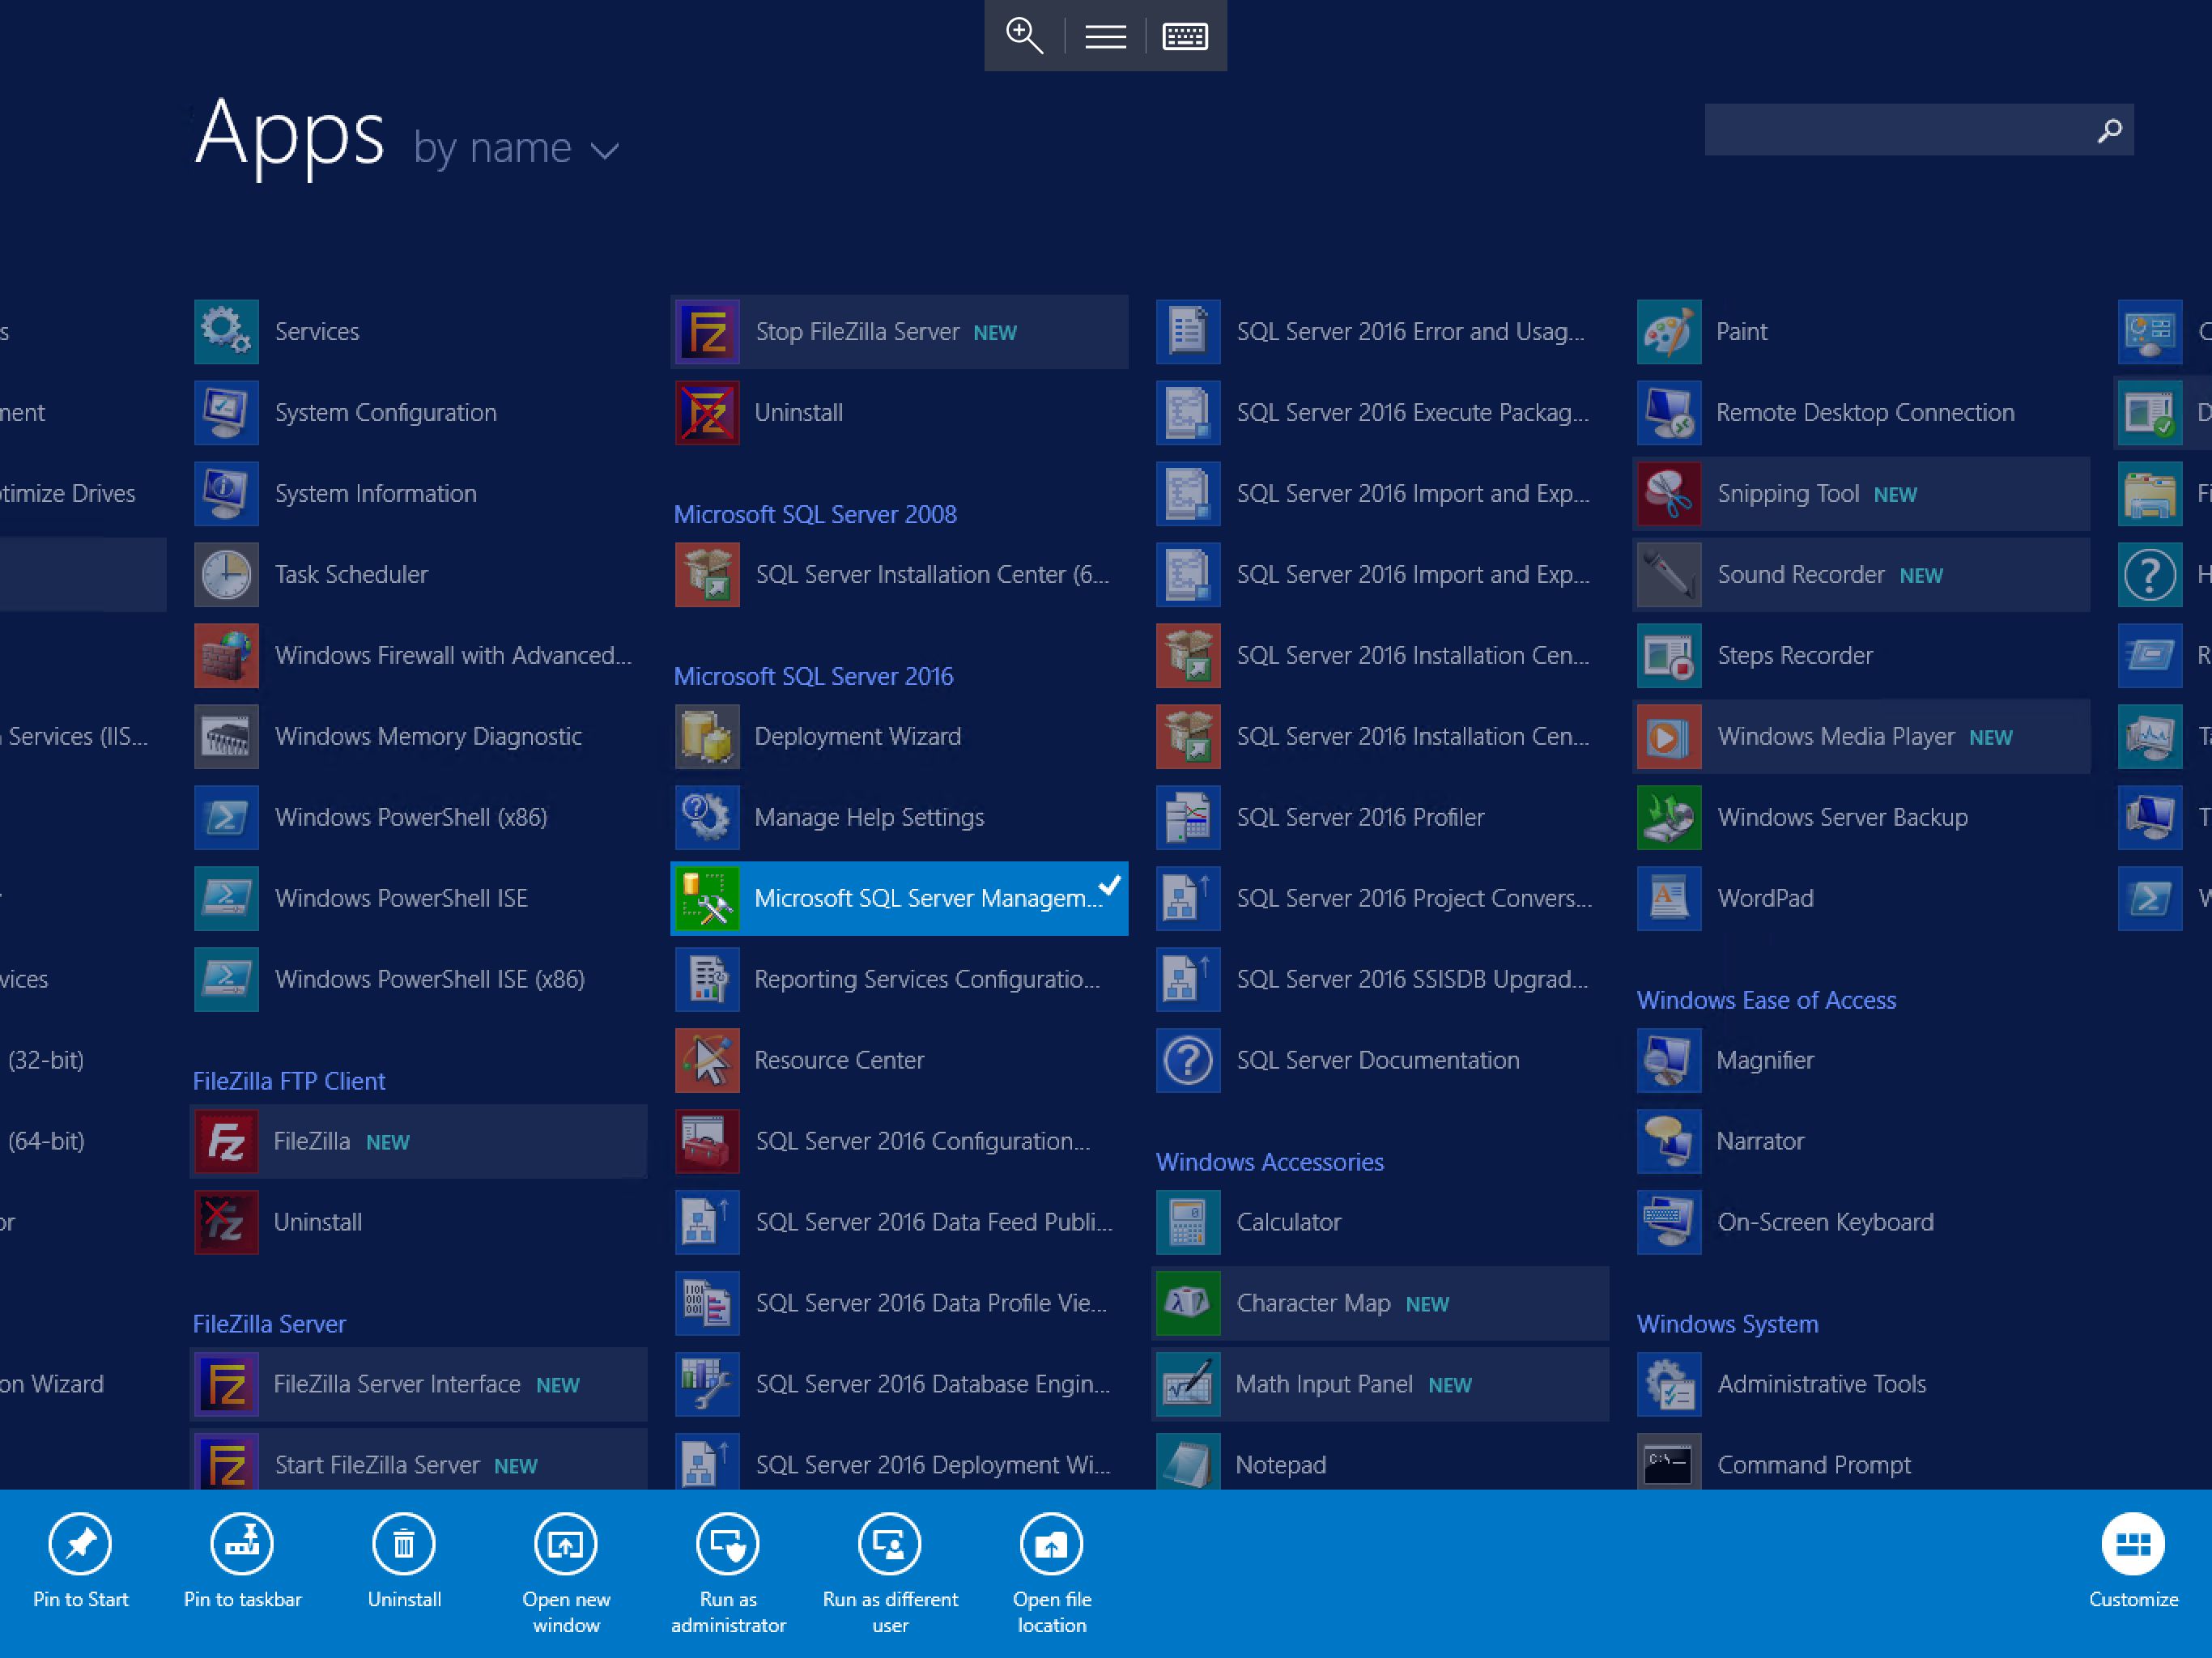Image resolution: width=2212 pixels, height=1658 pixels.
Task: Launch Windows Media Player icon
Action: pyautogui.click(x=1669, y=736)
